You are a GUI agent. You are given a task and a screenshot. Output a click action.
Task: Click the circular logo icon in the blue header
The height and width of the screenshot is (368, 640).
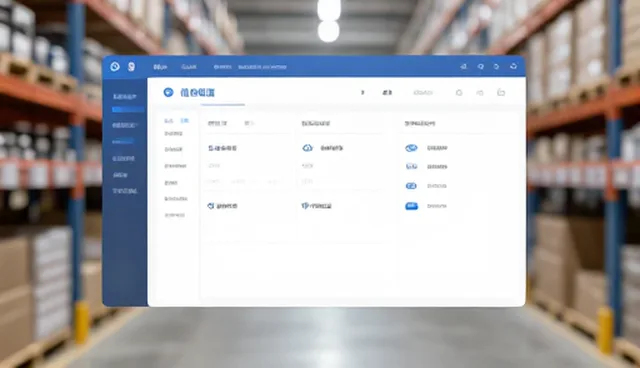[115, 67]
